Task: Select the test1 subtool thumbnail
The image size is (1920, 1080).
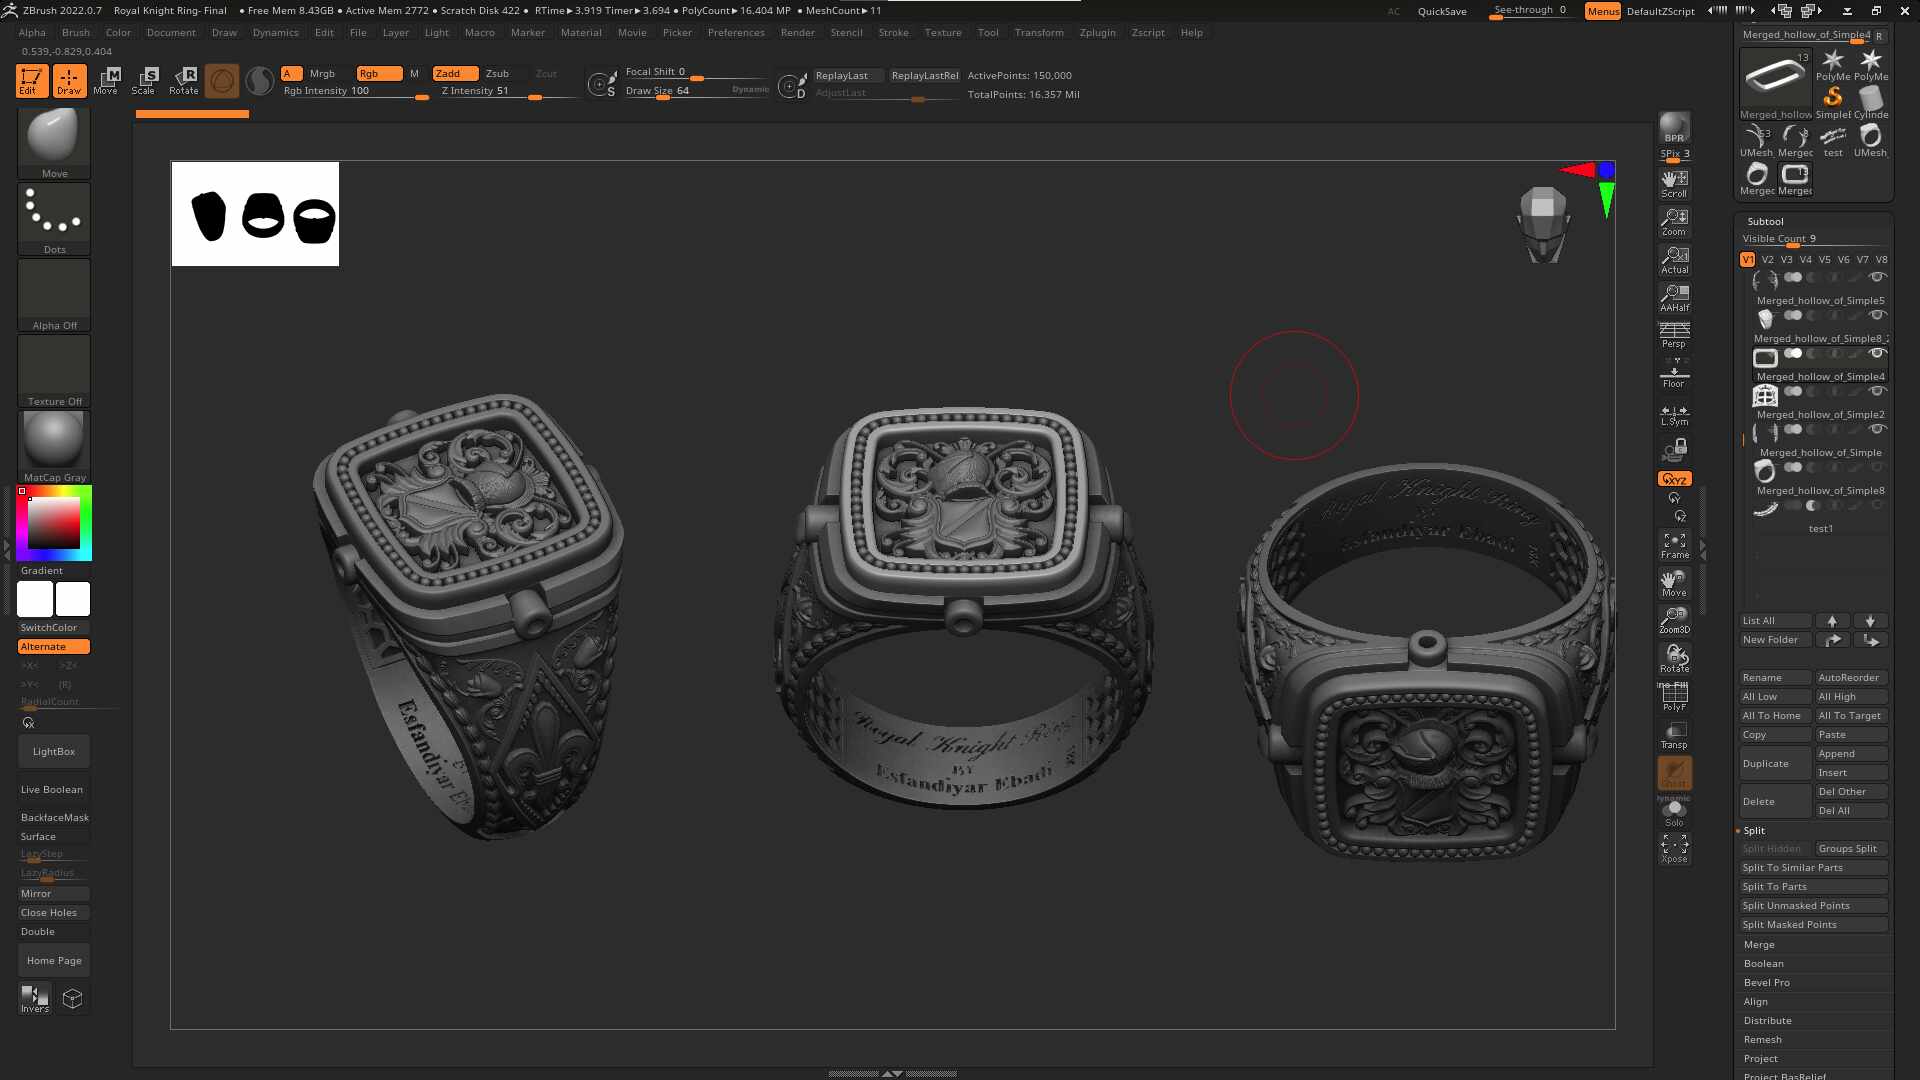Action: (x=1765, y=509)
